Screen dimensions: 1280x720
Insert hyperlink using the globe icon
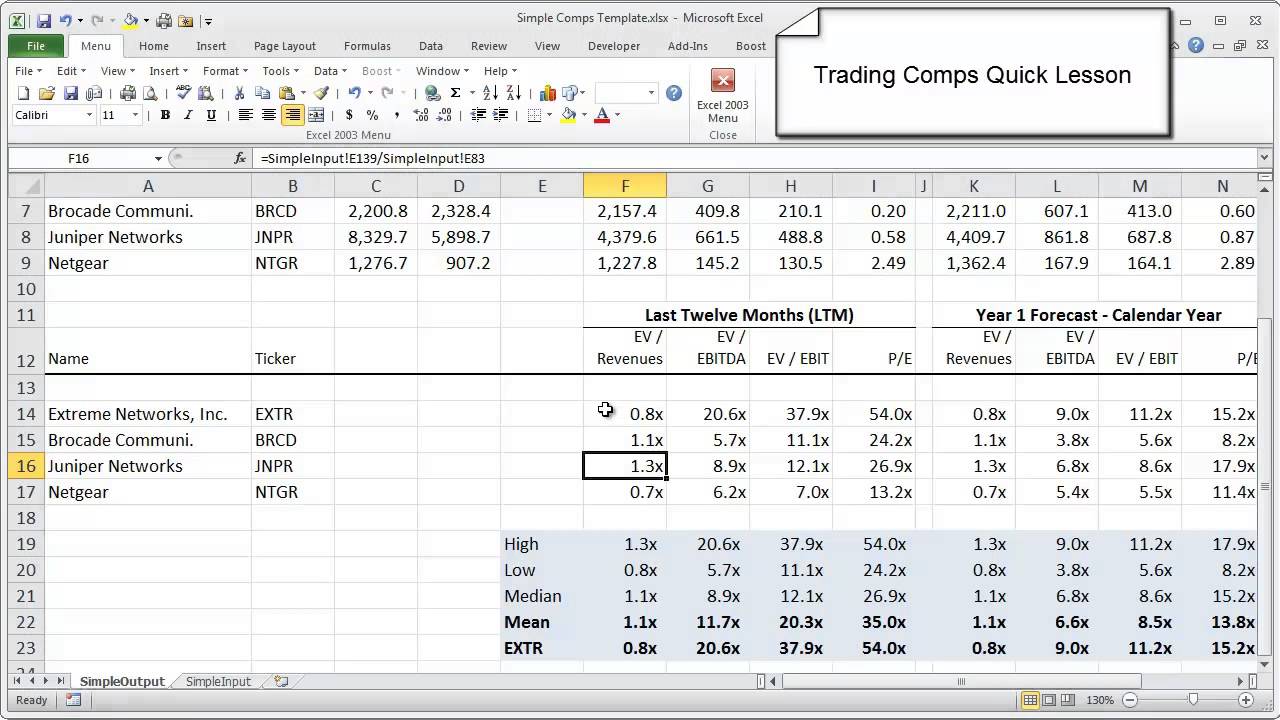pyautogui.click(x=432, y=93)
